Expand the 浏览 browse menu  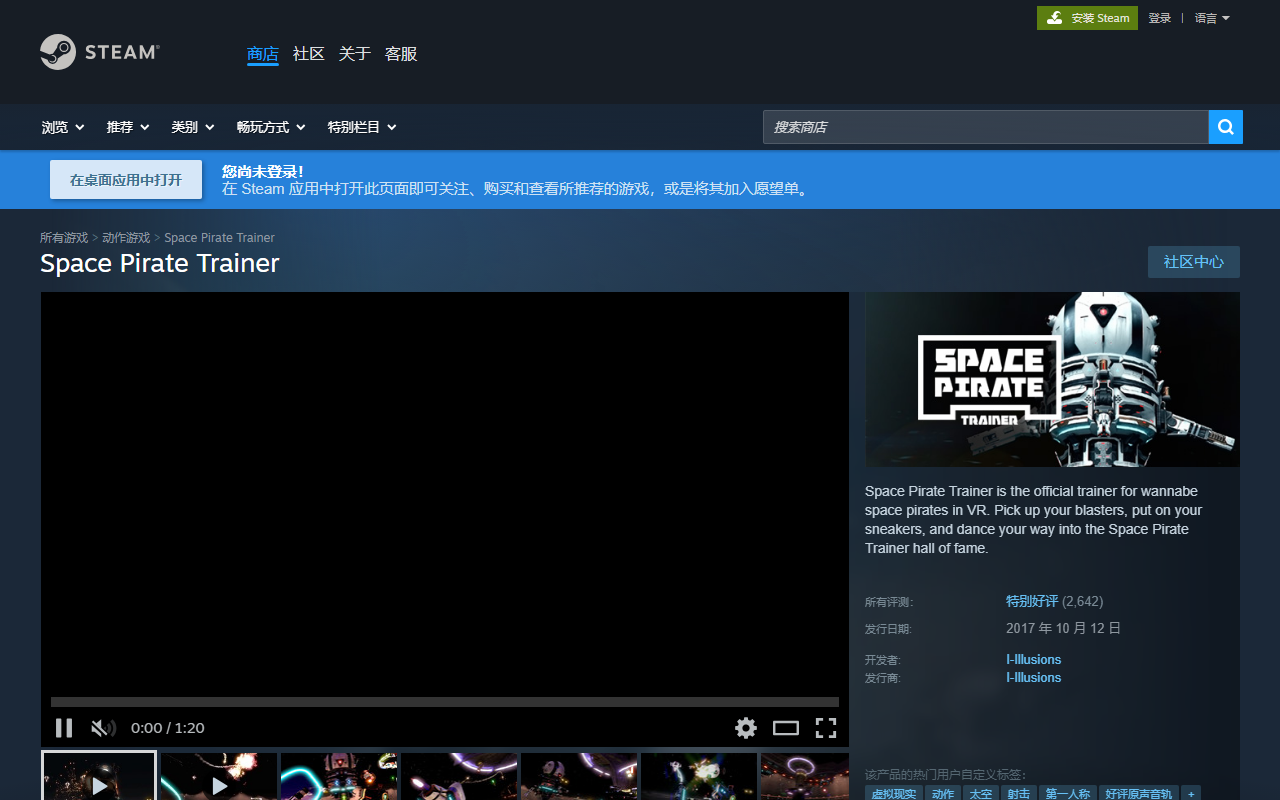pyautogui.click(x=63, y=127)
